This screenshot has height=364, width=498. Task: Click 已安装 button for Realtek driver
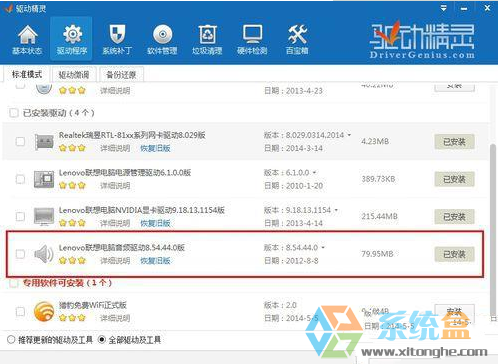coord(454,142)
